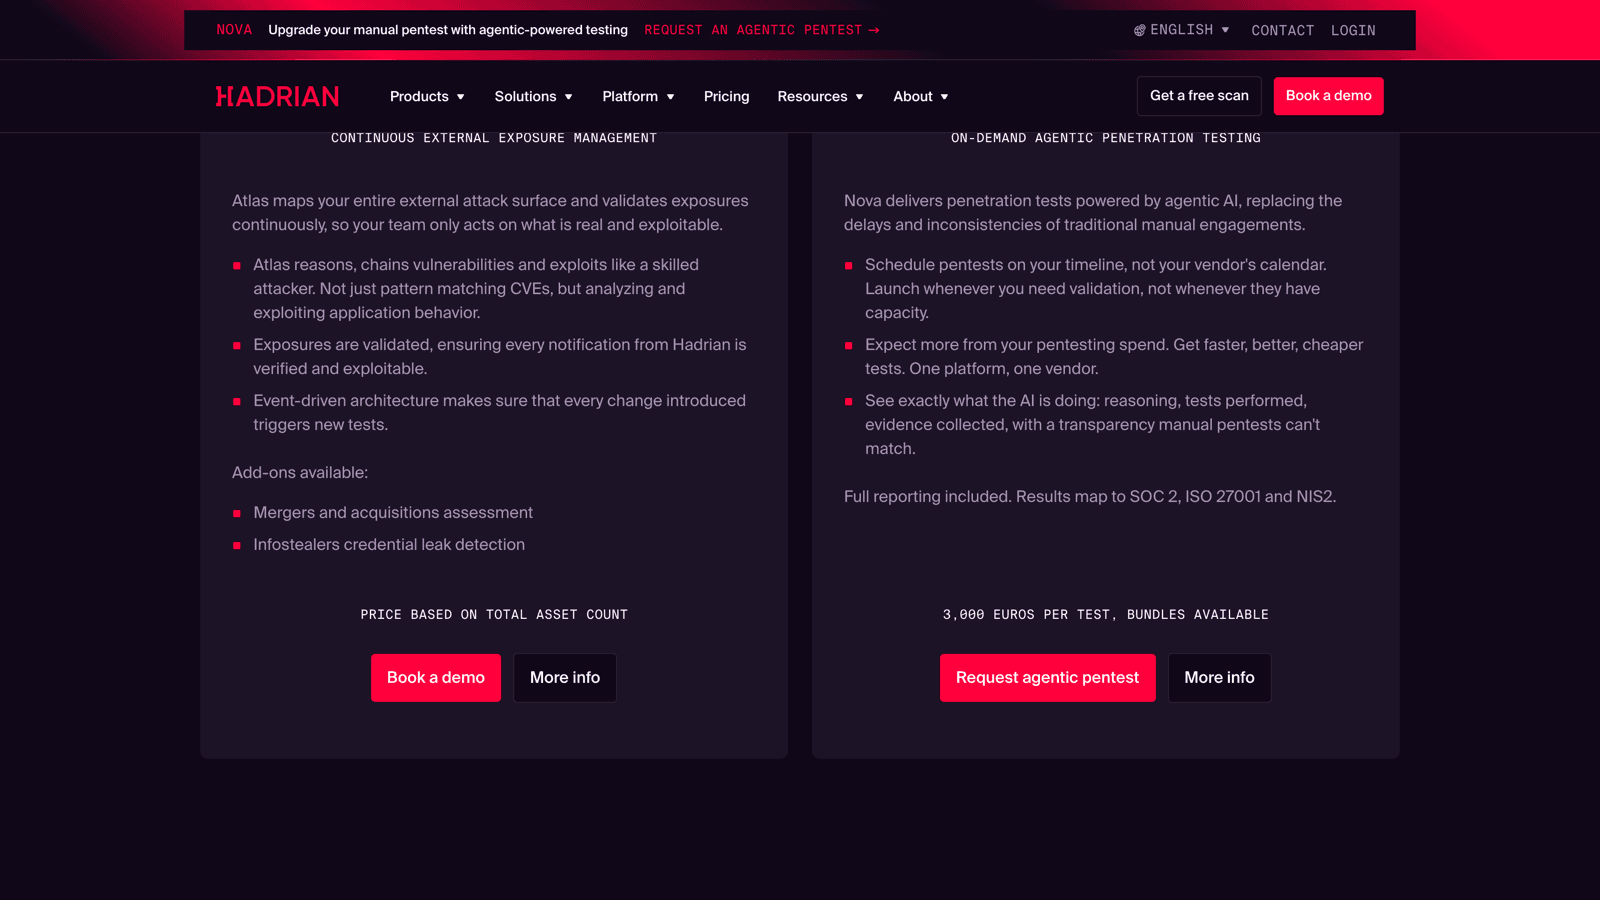This screenshot has width=1600, height=900.
Task: Click 'Full reporting included' sentence
Action: pyautogui.click(x=1090, y=497)
